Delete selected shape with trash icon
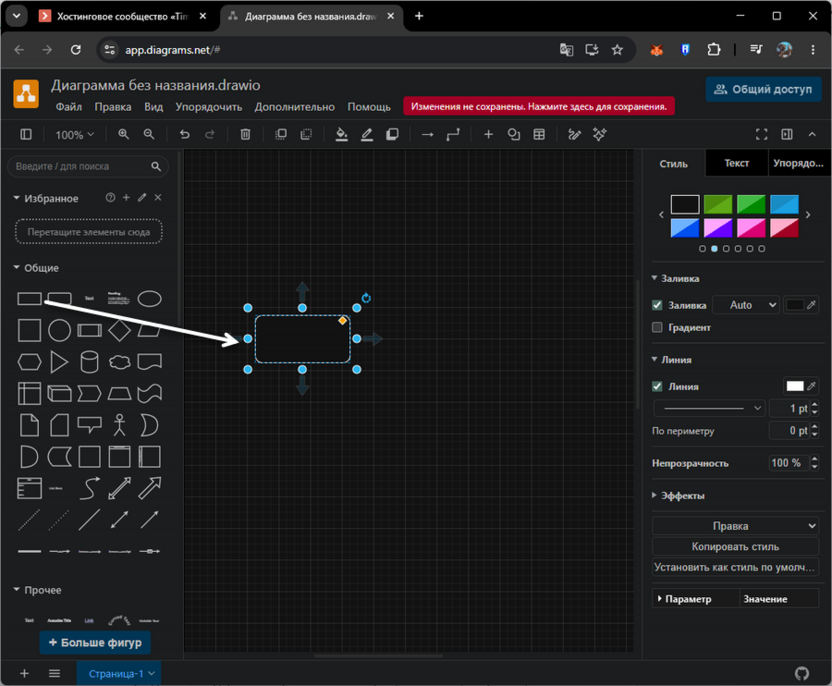 (x=245, y=135)
